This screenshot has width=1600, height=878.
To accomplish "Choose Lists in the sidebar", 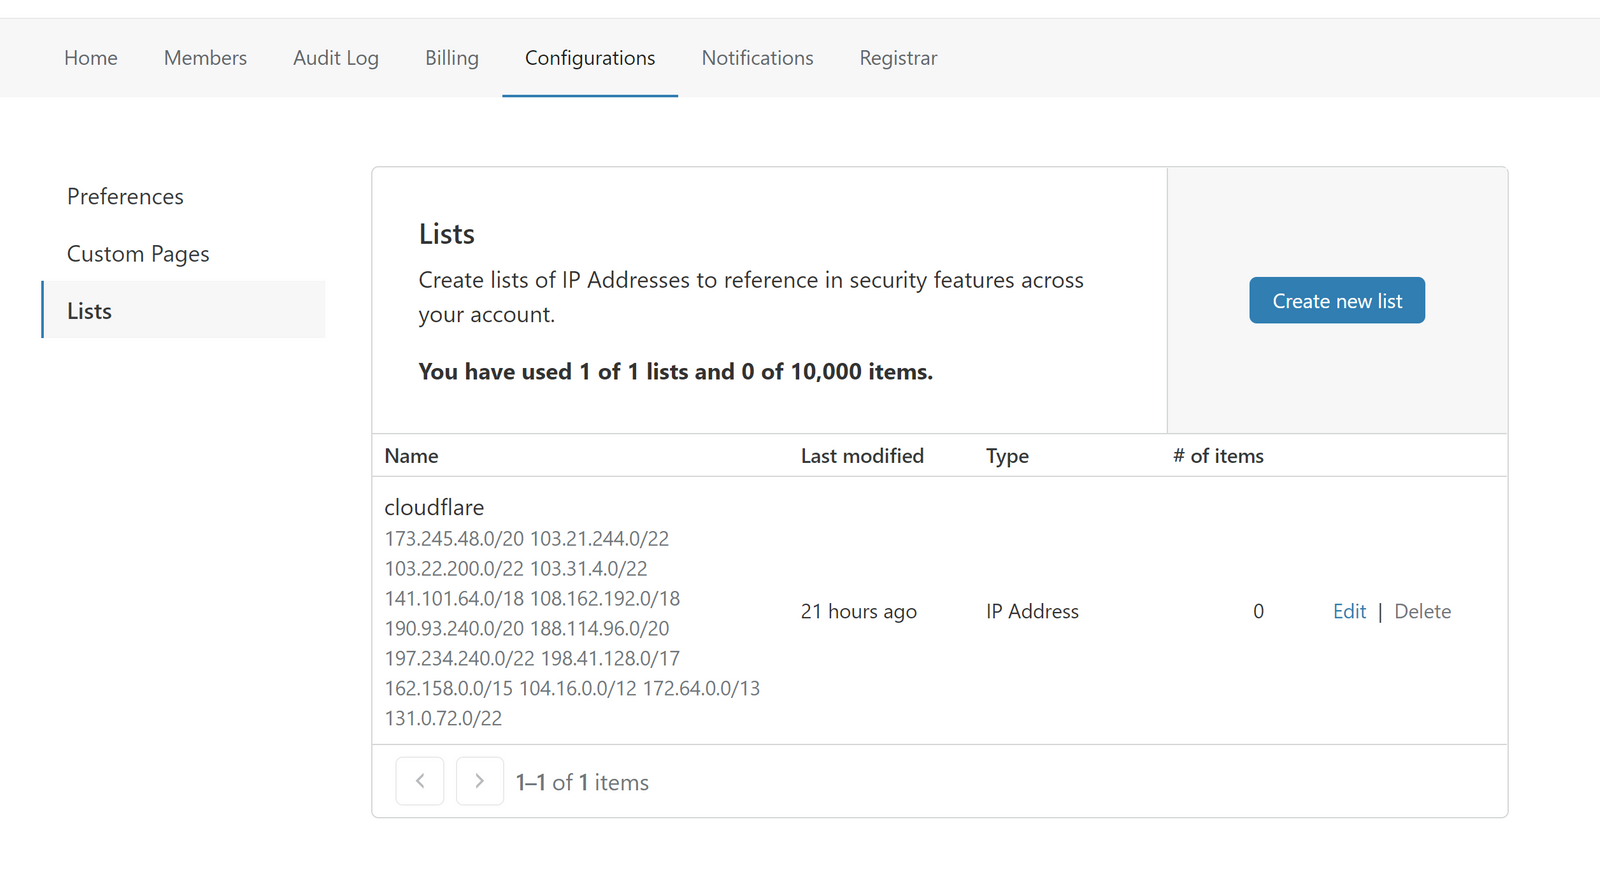I will pos(89,311).
